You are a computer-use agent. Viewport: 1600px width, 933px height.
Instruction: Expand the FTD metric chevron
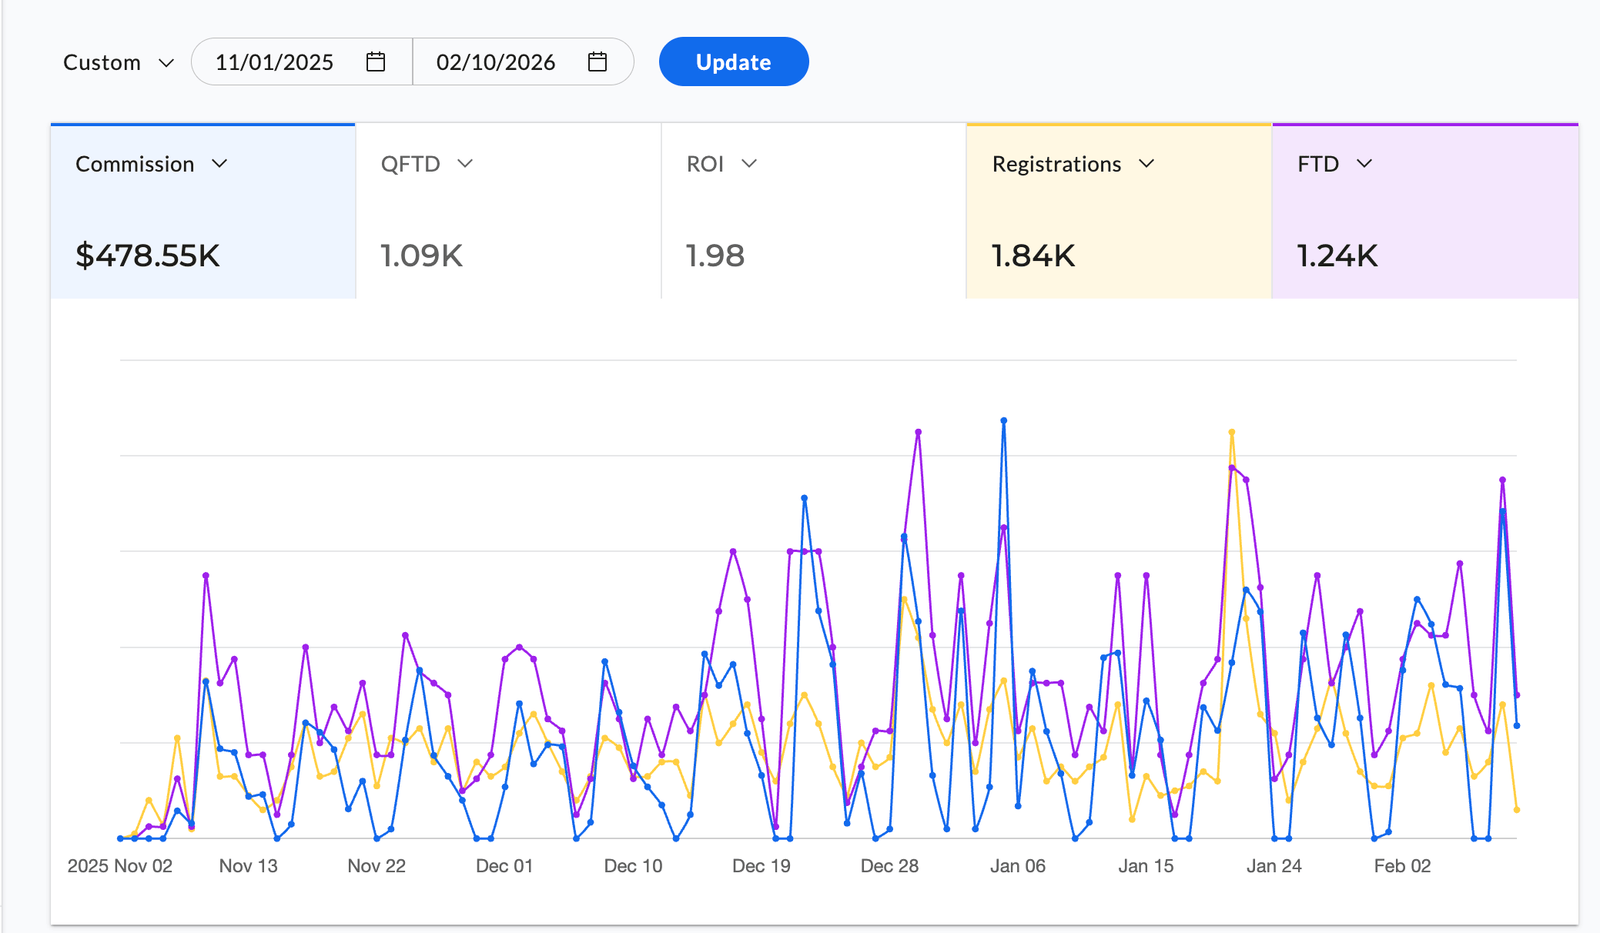(x=1364, y=164)
